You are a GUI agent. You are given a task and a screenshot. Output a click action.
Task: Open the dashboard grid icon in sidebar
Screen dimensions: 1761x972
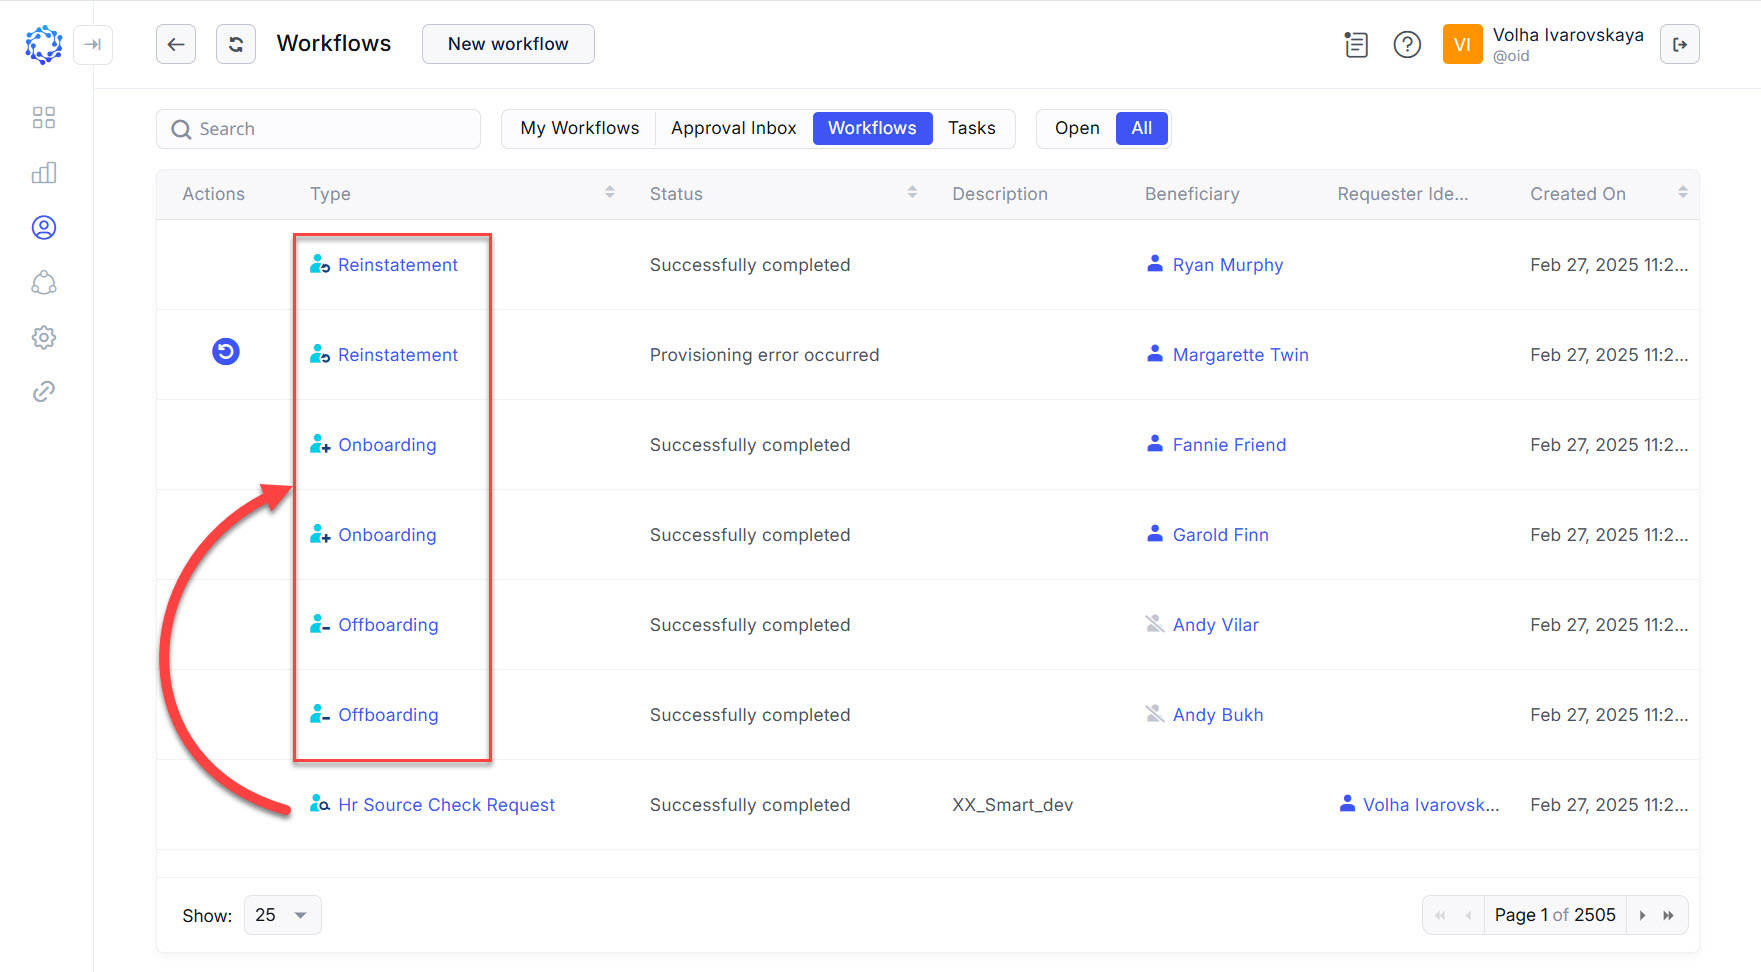pyautogui.click(x=44, y=117)
